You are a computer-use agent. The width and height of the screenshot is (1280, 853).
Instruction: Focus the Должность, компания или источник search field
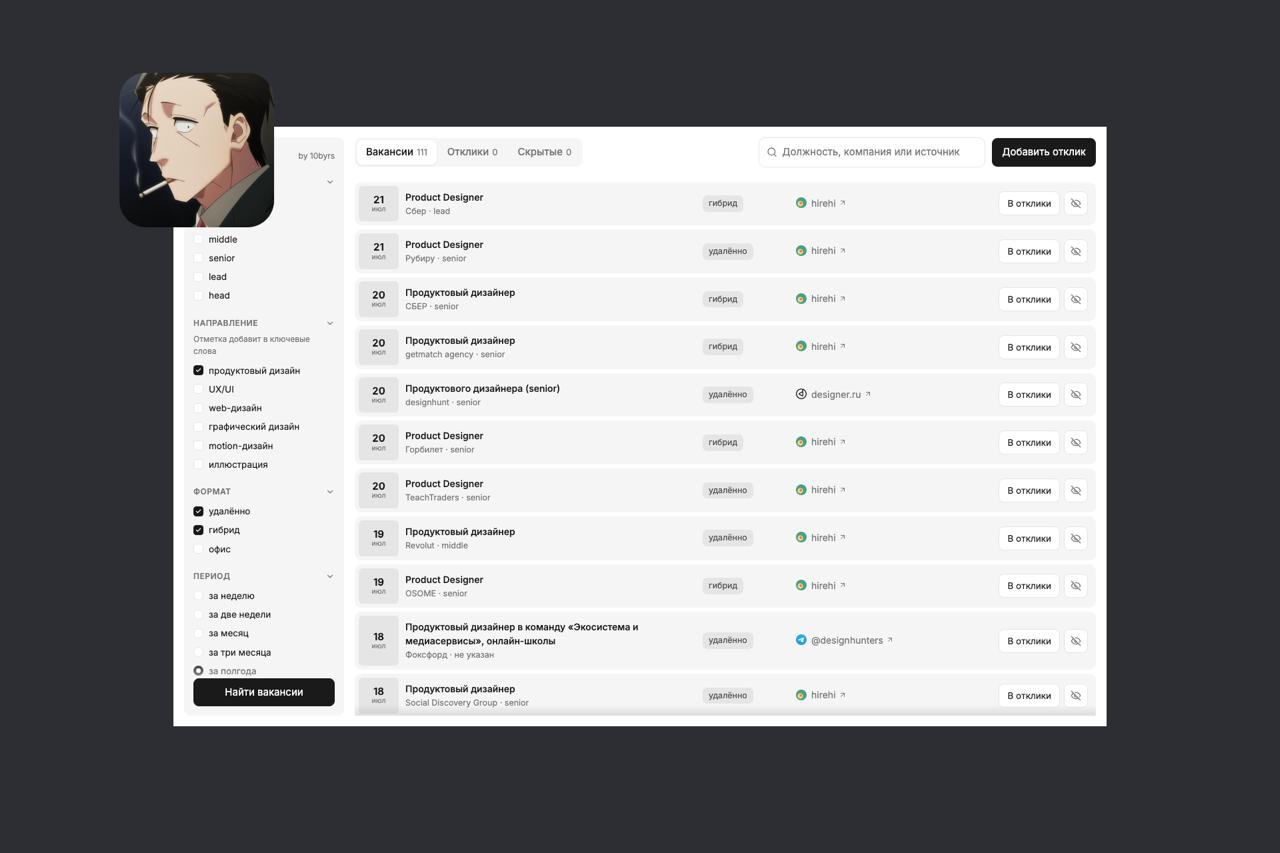pos(871,152)
